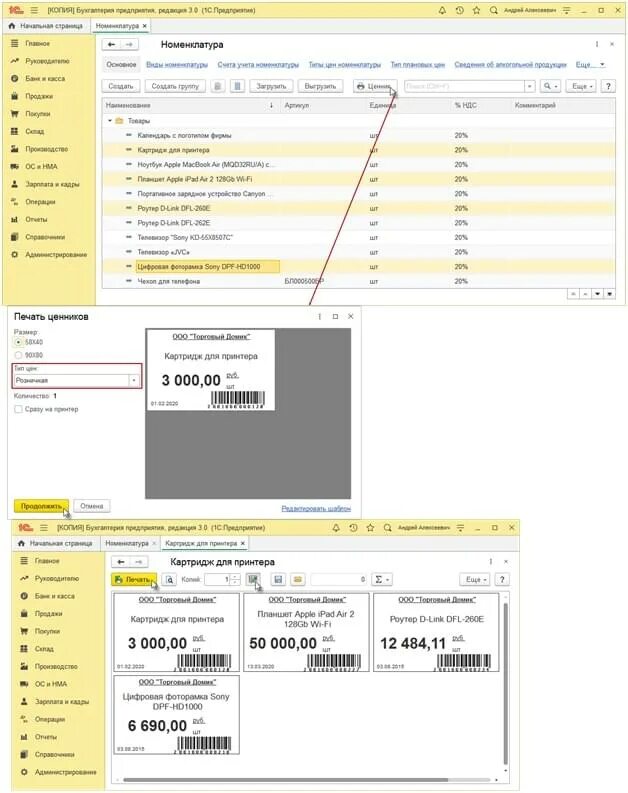The width and height of the screenshot is (628, 793).
Task: Open the Редактировать шаблон link
Action: point(316,508)
